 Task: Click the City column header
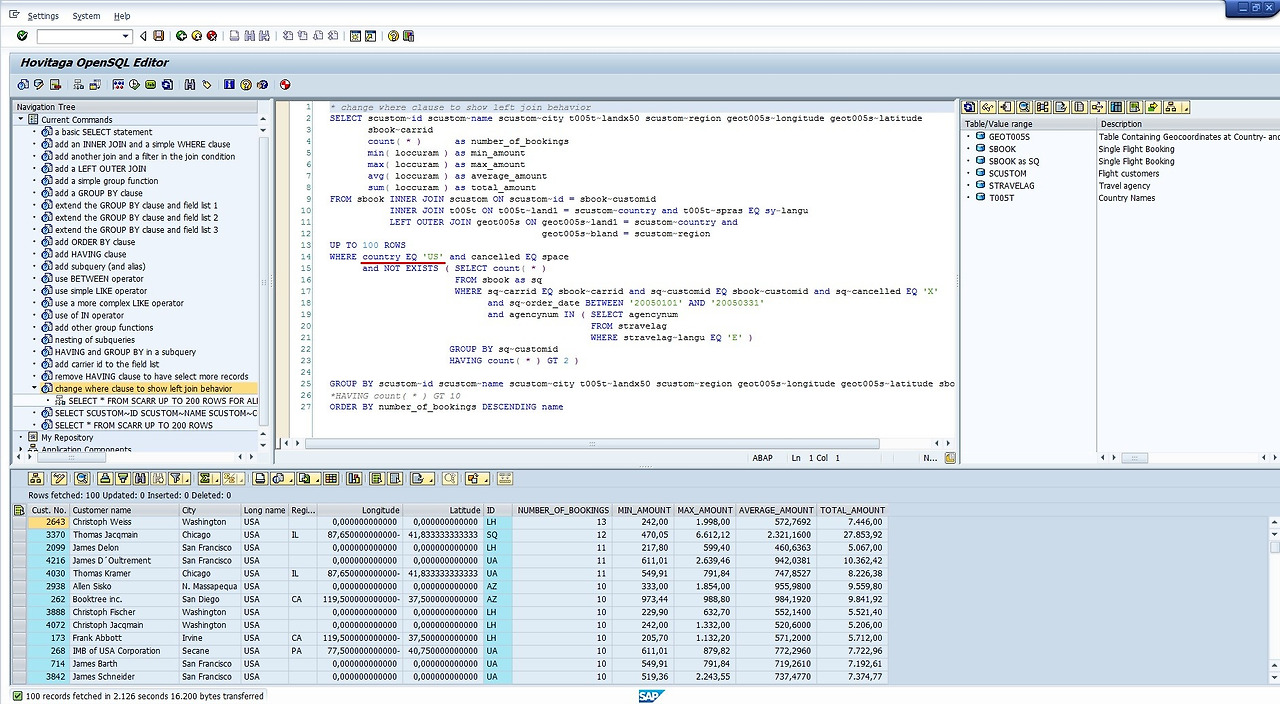tap(209, 510)
